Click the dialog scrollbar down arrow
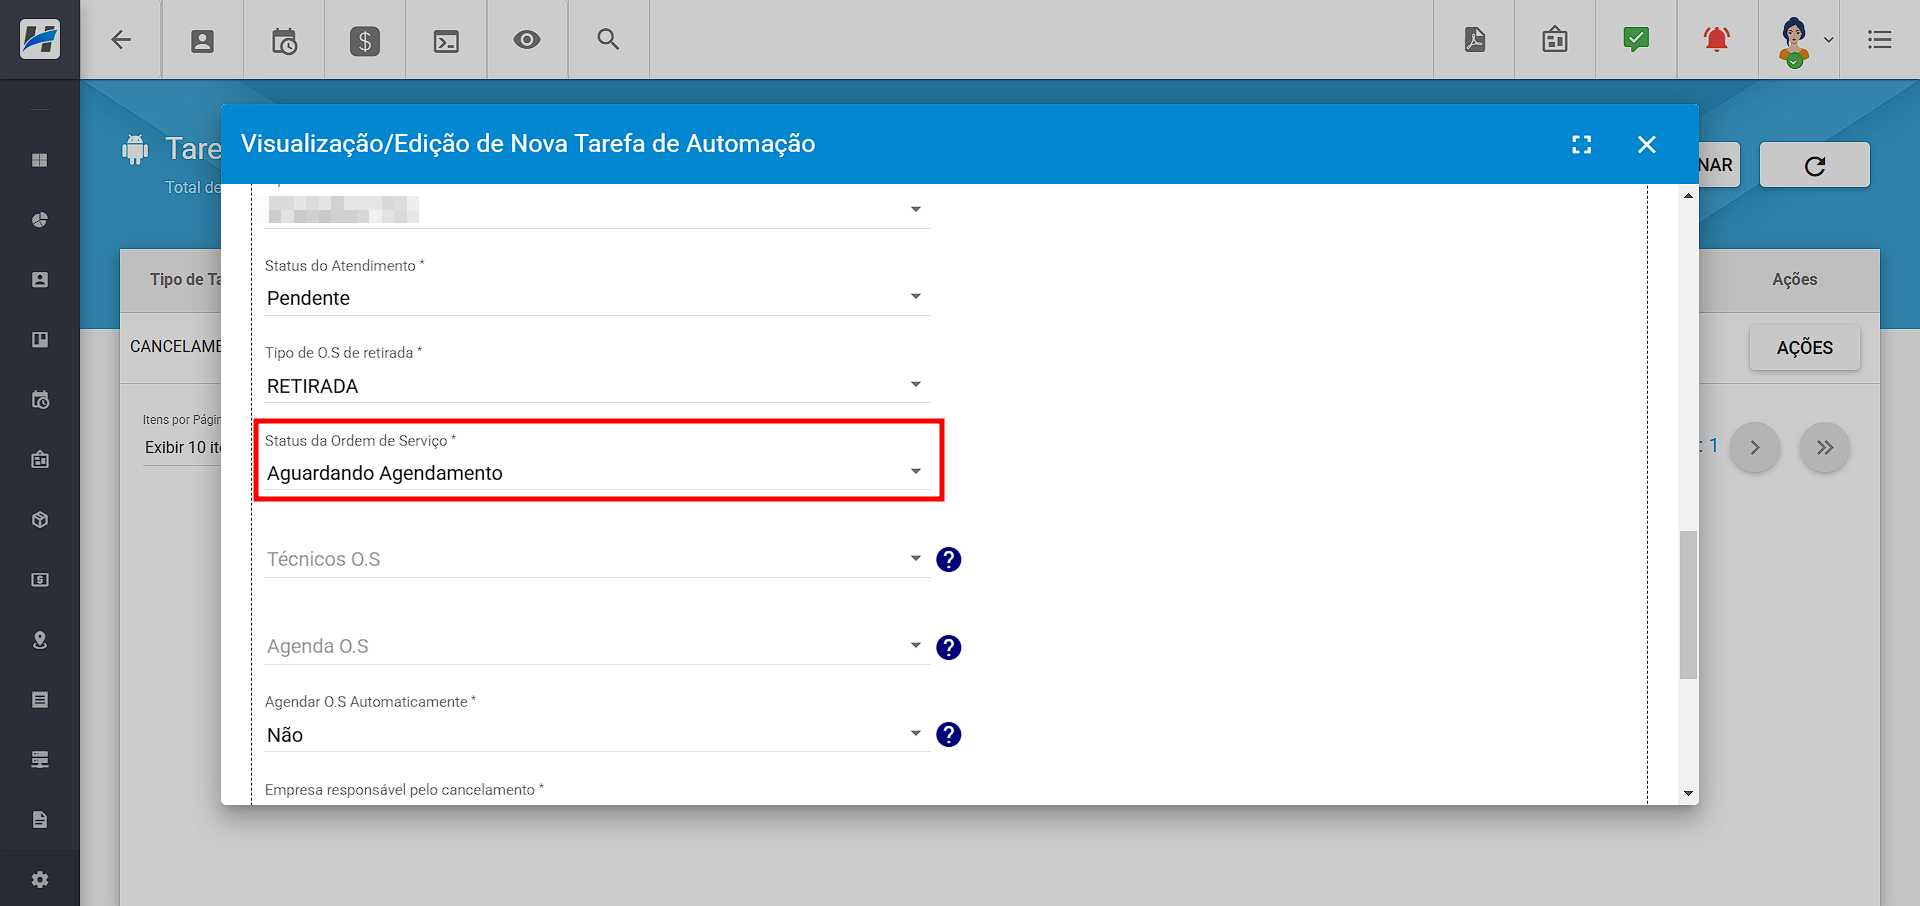Viewport: 1920px width, 906px height. [1688, 793]
